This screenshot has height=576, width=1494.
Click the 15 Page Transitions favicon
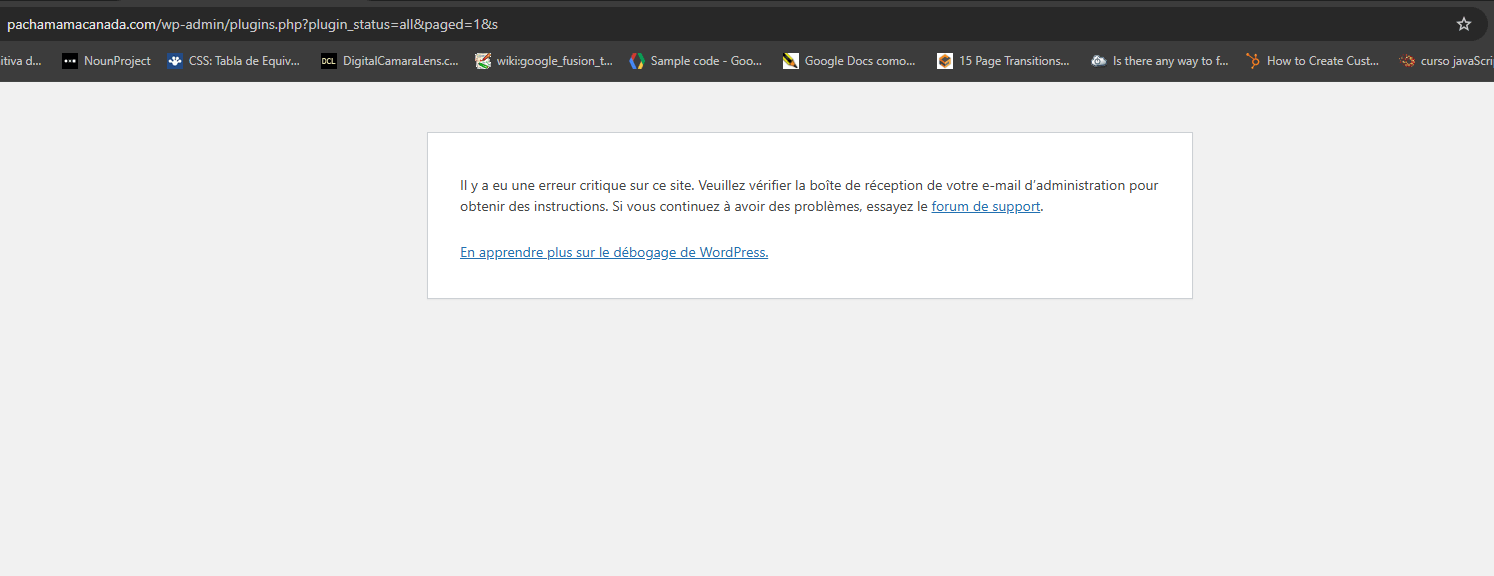[945, 61]
